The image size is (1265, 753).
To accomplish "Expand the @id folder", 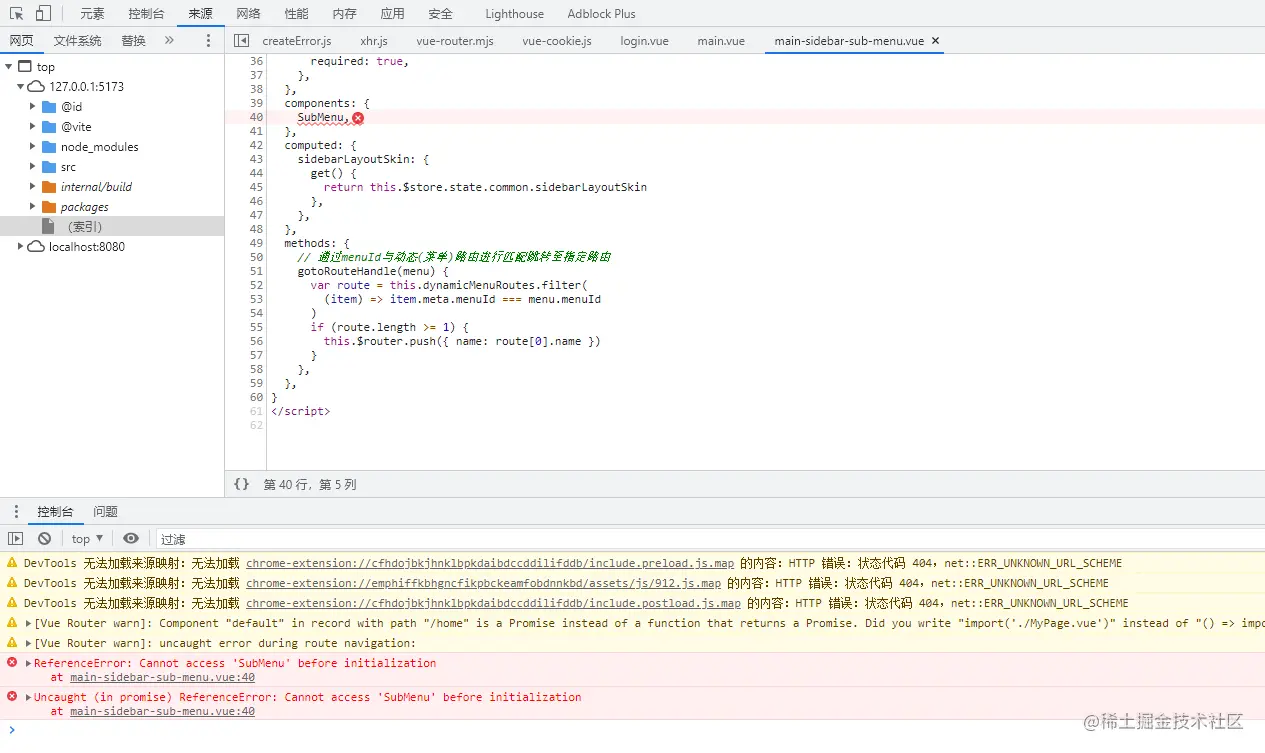I will coord(33,106).
